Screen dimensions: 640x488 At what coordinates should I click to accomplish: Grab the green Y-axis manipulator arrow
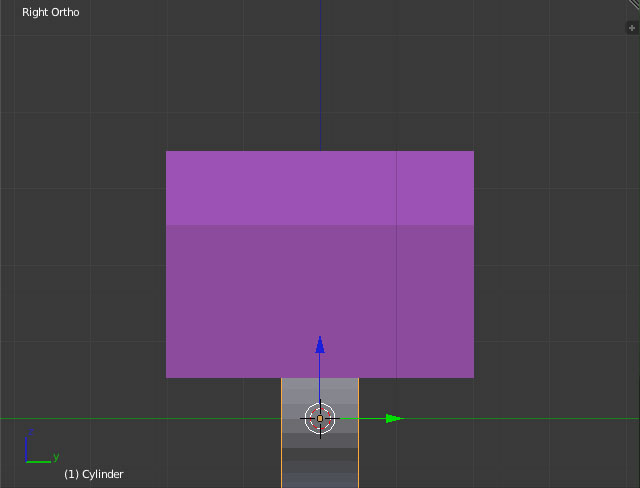point(393,418)
